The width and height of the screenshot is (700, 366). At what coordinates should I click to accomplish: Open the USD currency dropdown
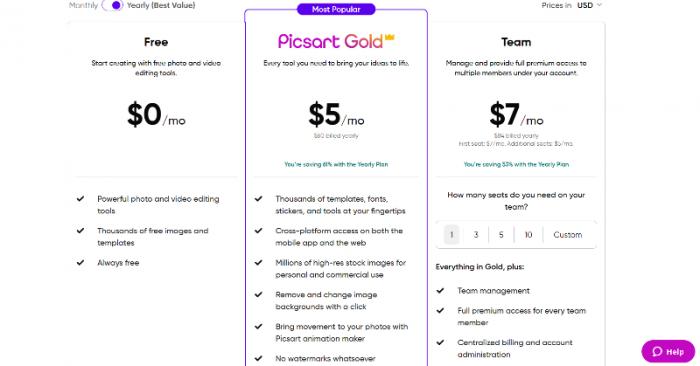pyautogui.click(x=589, y=5)
